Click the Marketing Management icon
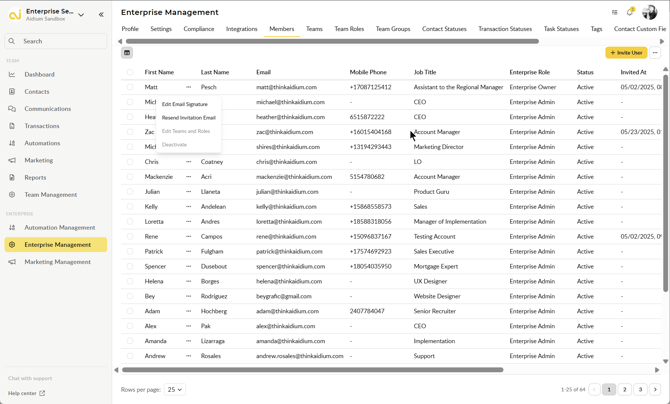670x404 pixels. point(12,262)
